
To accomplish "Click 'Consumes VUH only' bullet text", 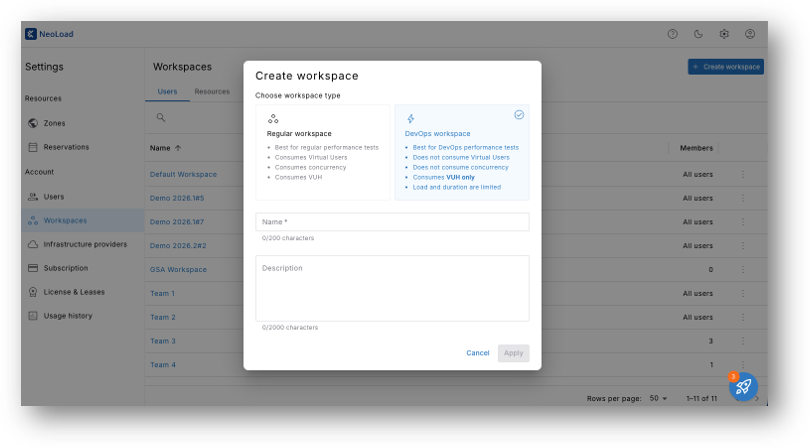I will coord(444,177).
